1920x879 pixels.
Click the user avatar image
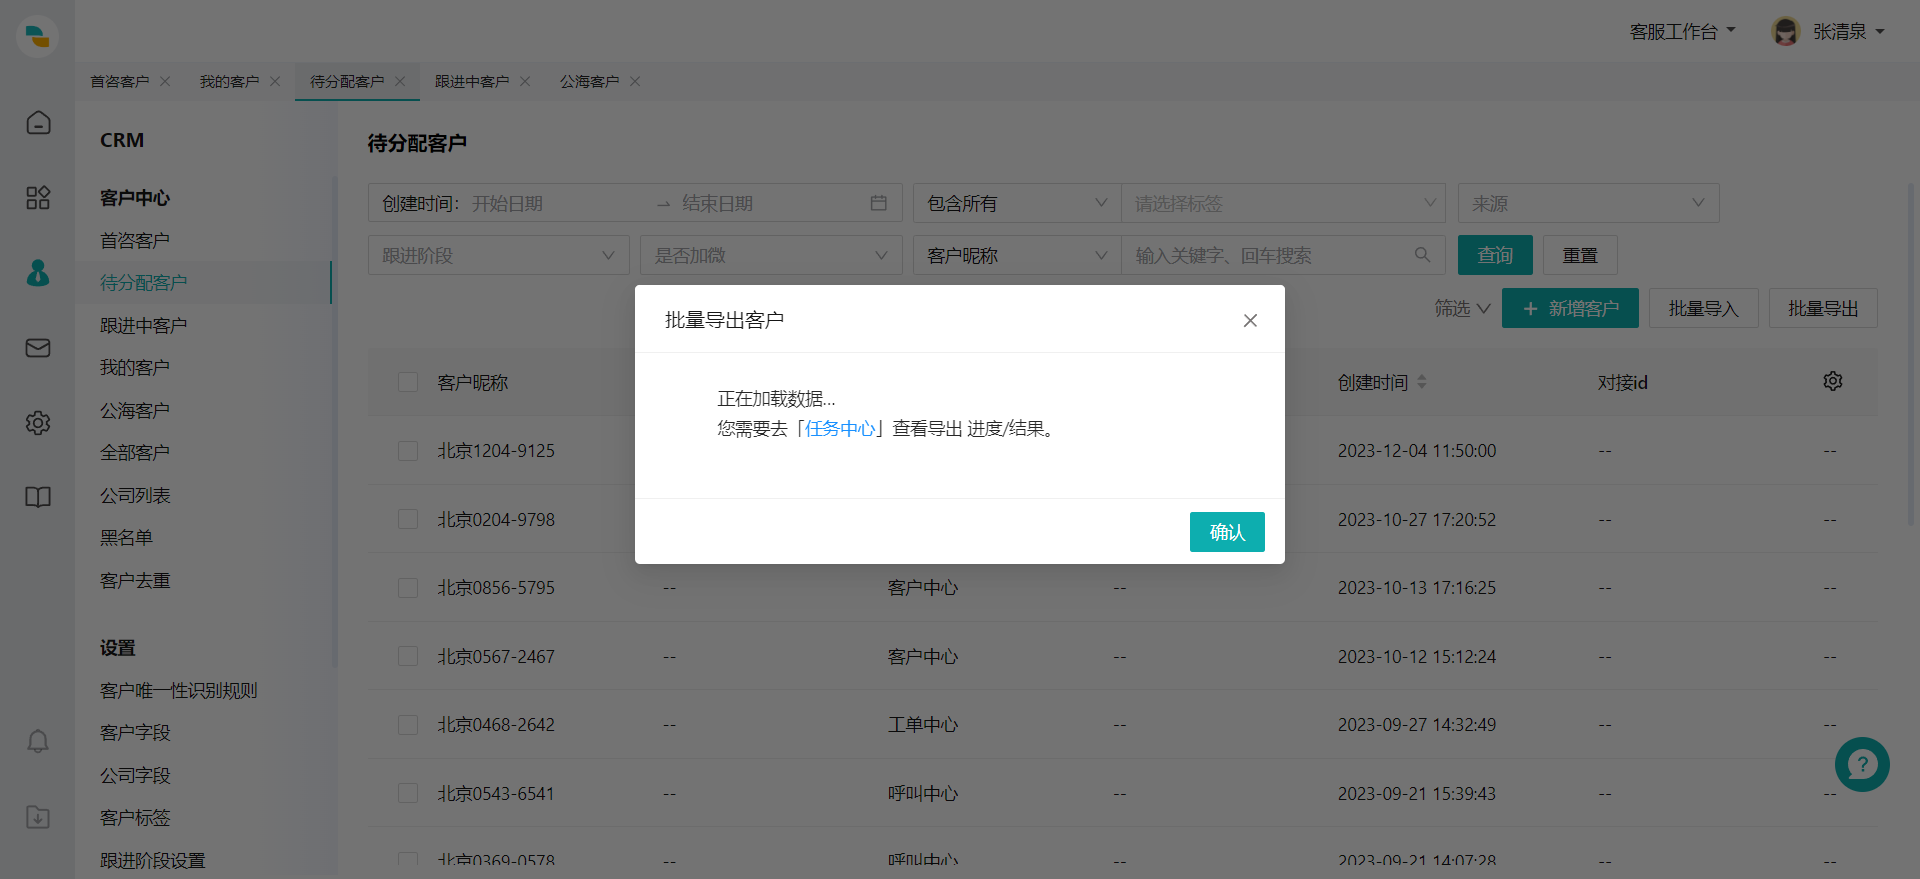(x=1786, y=32)
